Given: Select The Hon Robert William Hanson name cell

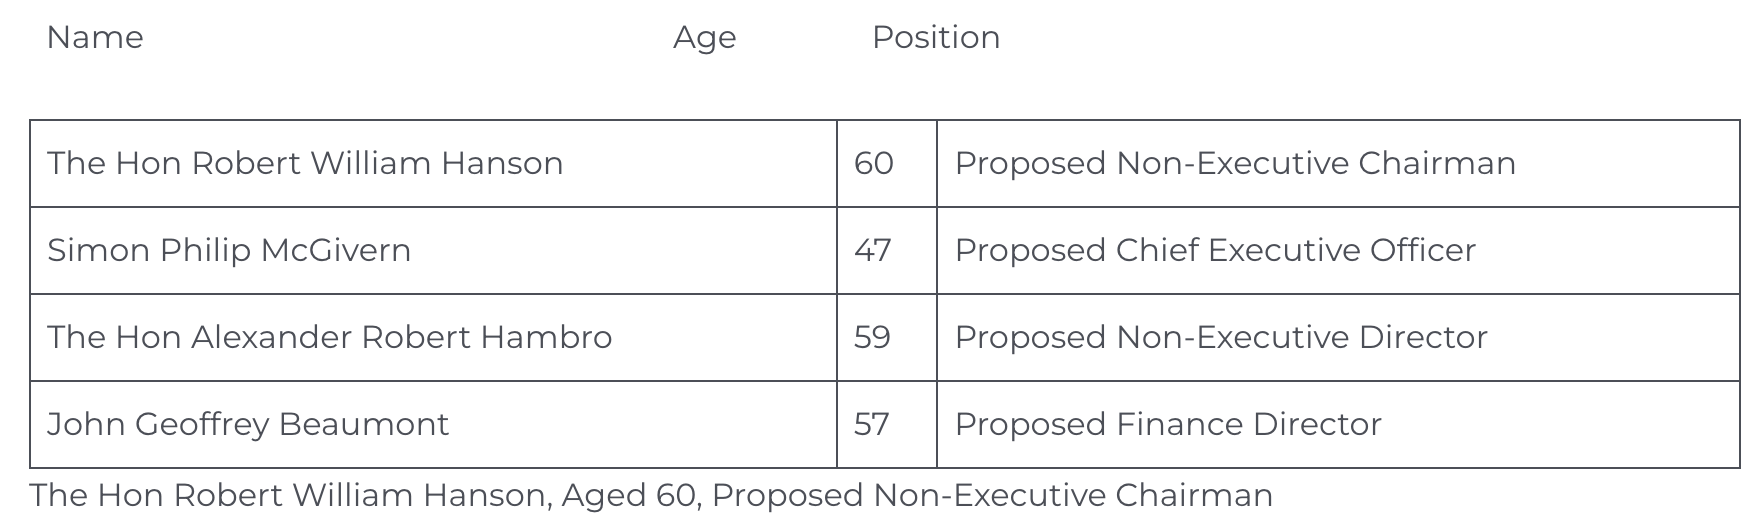Looking at the screenshot, I should coord(305,164).
